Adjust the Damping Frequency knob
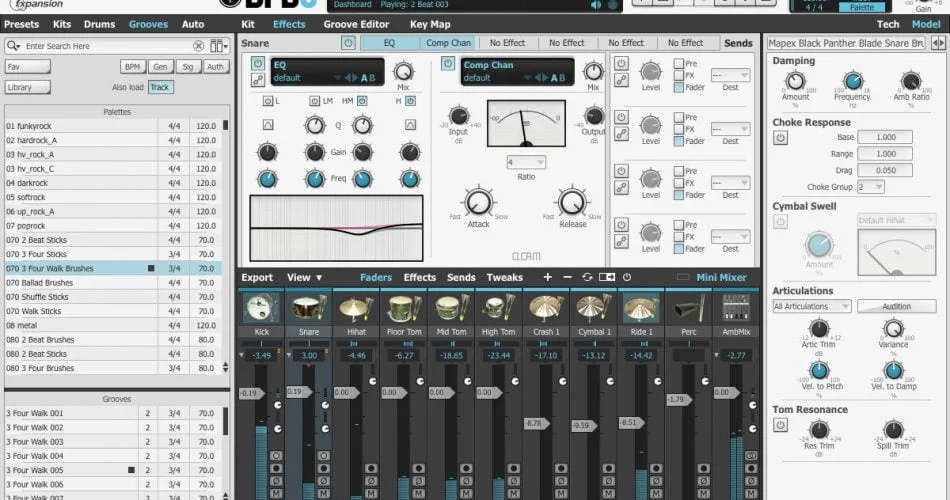The image size is (950, 500). (x=852, y=81)
